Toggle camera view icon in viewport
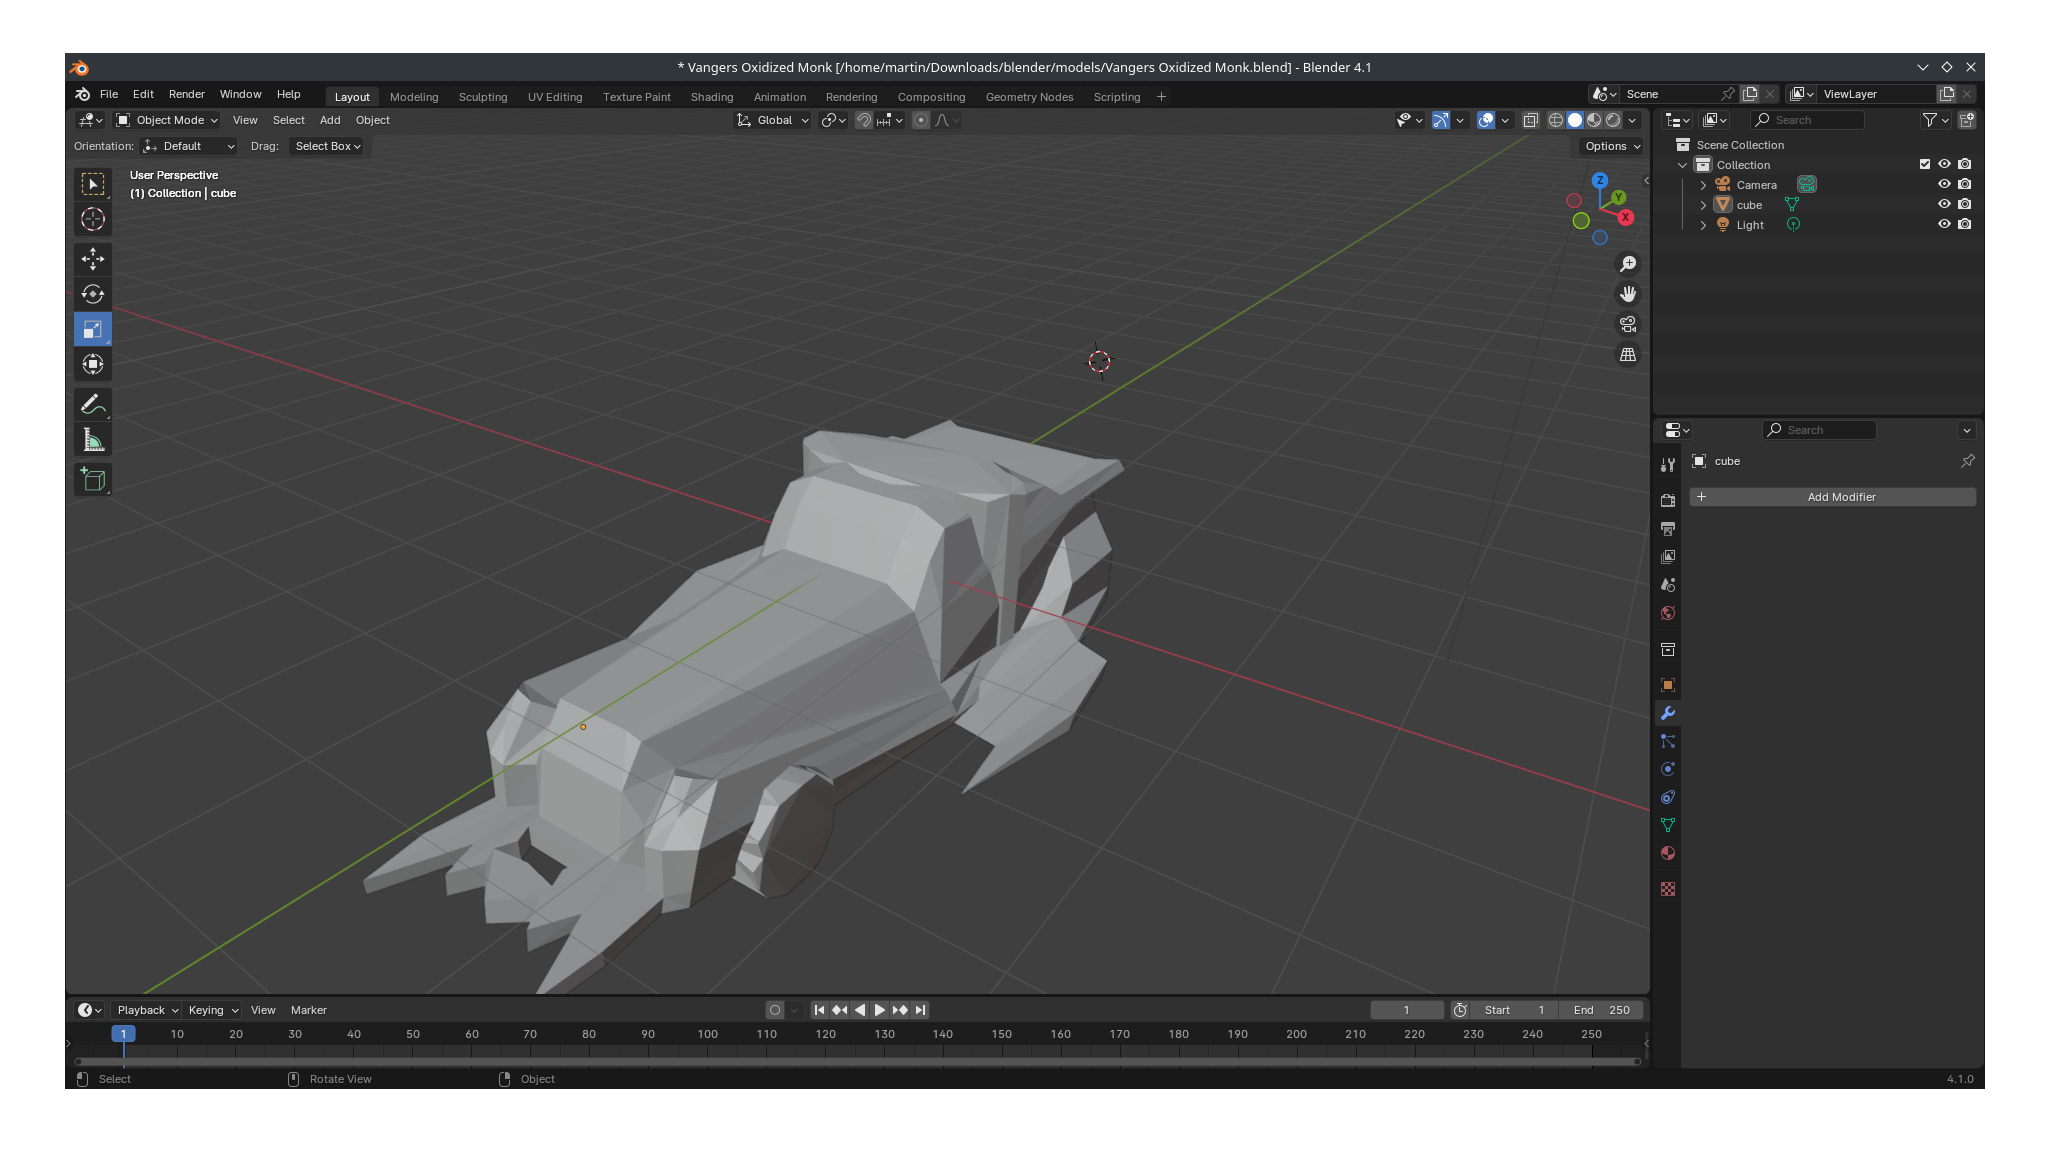The width and height of the screenshot is (2050, 1166). [1628, 324]
